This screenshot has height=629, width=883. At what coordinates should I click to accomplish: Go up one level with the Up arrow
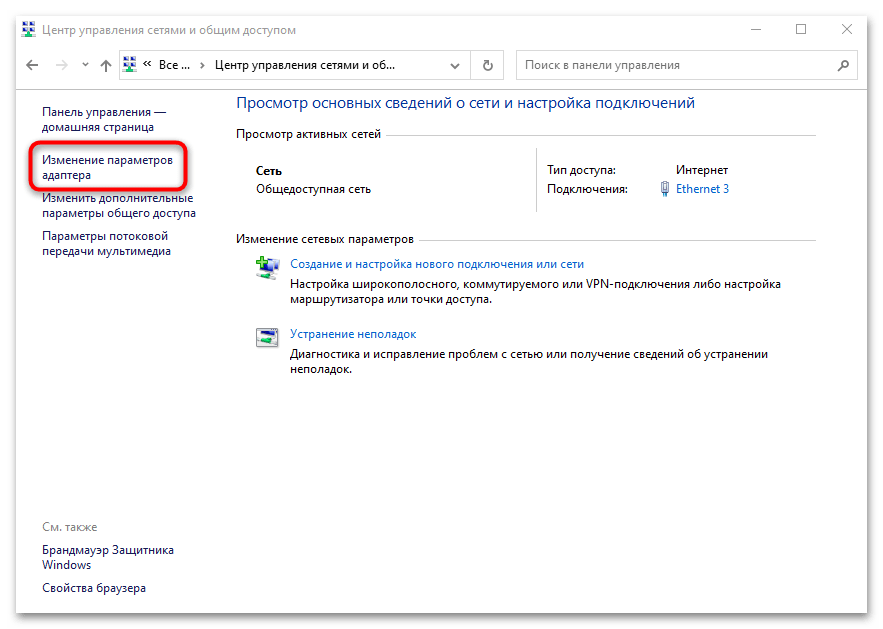click(106, 65)
